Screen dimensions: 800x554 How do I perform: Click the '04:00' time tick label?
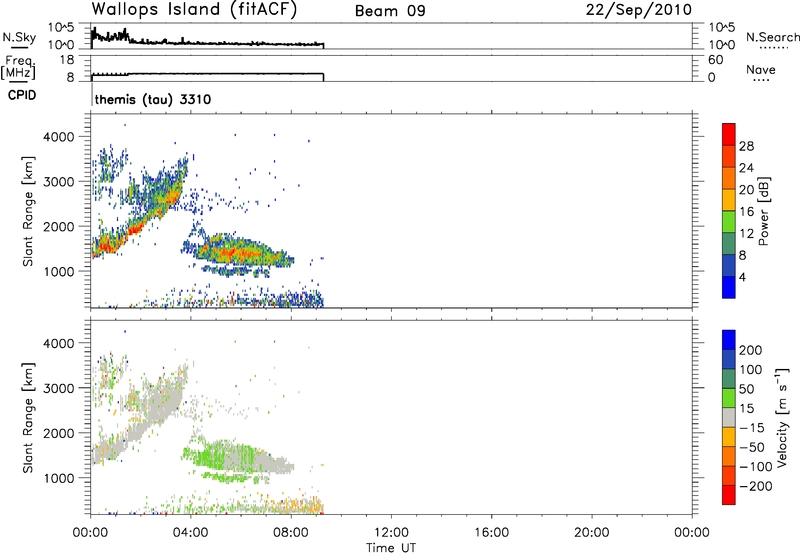tap(190, 533)
